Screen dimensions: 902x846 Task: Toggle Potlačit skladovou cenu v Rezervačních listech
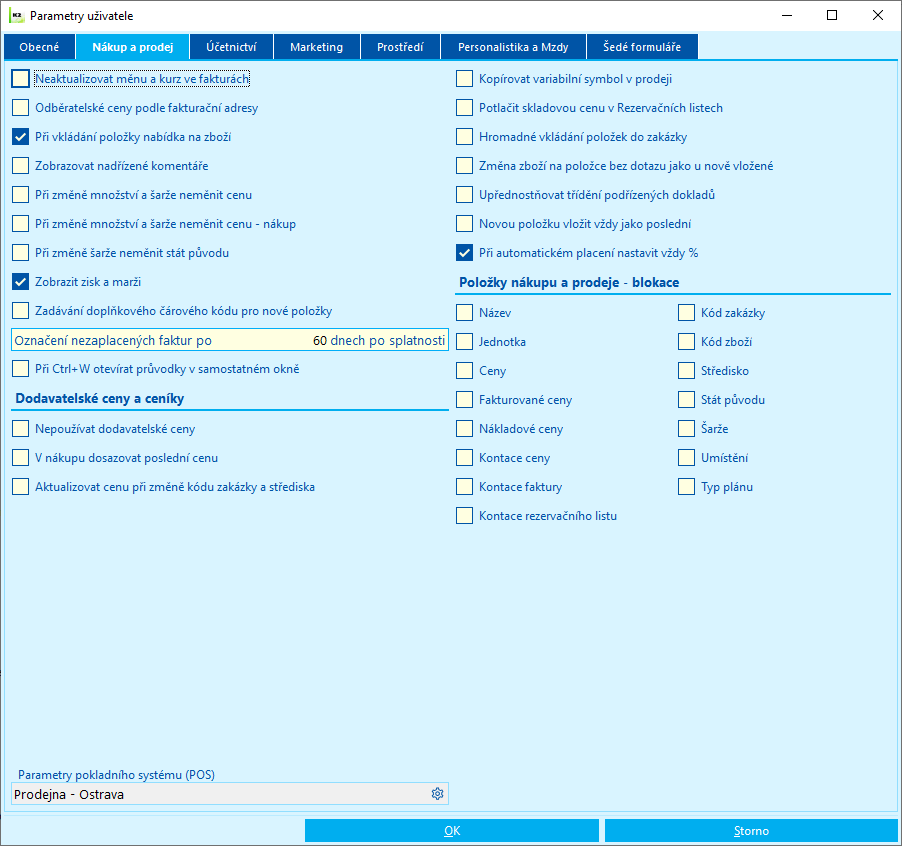click(x=464, y=108)
